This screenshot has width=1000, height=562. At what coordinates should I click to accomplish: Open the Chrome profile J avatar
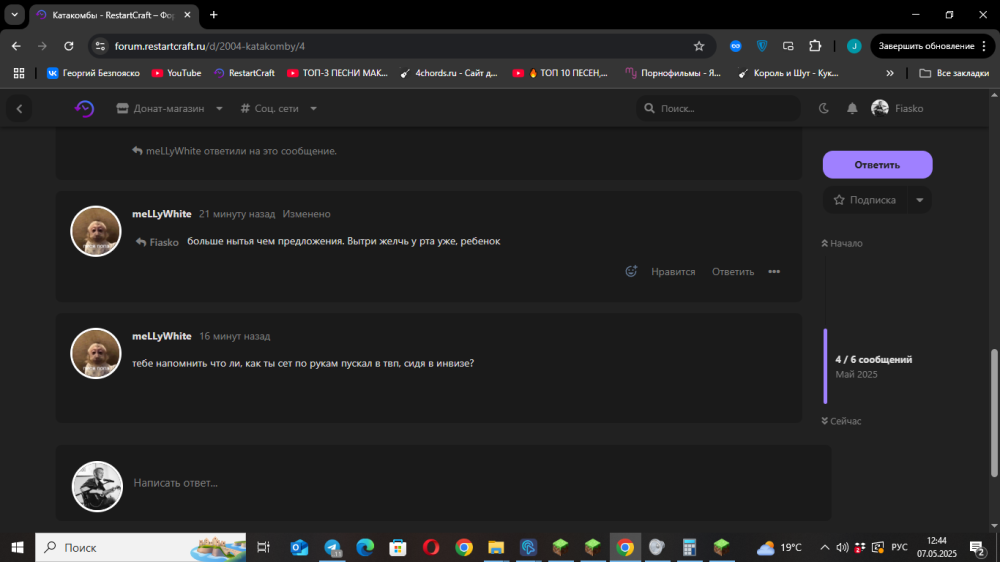(854, 46)
